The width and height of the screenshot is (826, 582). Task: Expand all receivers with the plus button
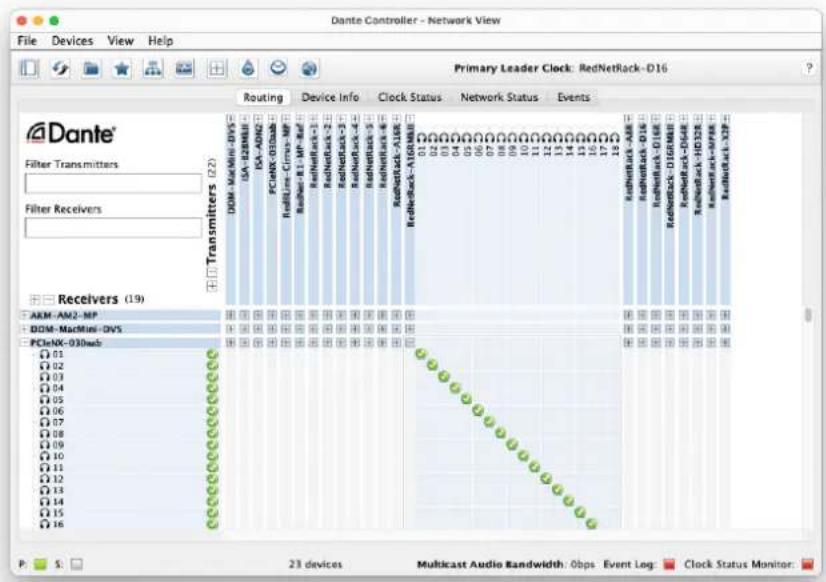tap(35, 299)
